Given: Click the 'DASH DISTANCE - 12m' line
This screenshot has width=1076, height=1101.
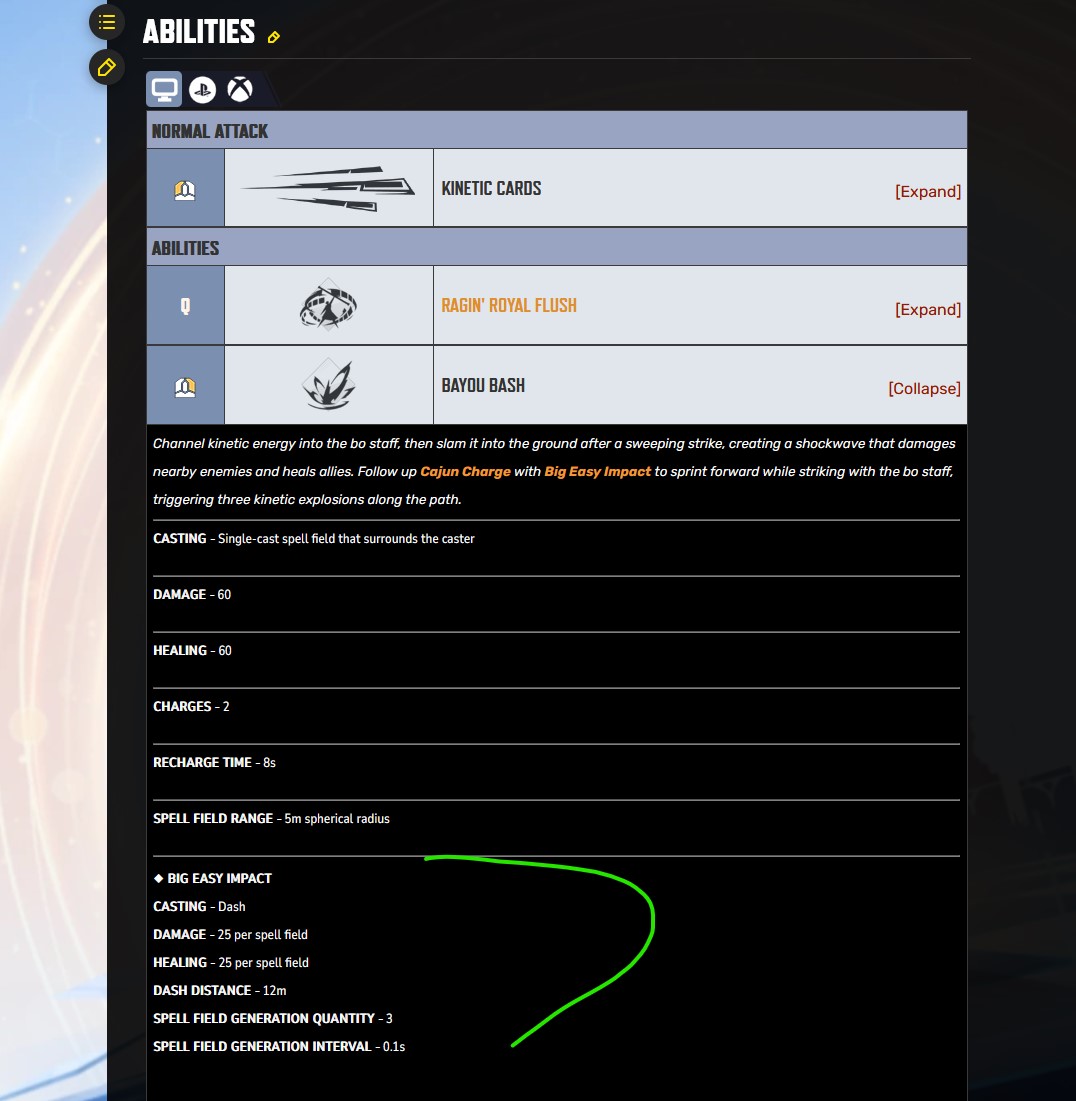Looking at the screenshot, I should click(x=220, y=991).
